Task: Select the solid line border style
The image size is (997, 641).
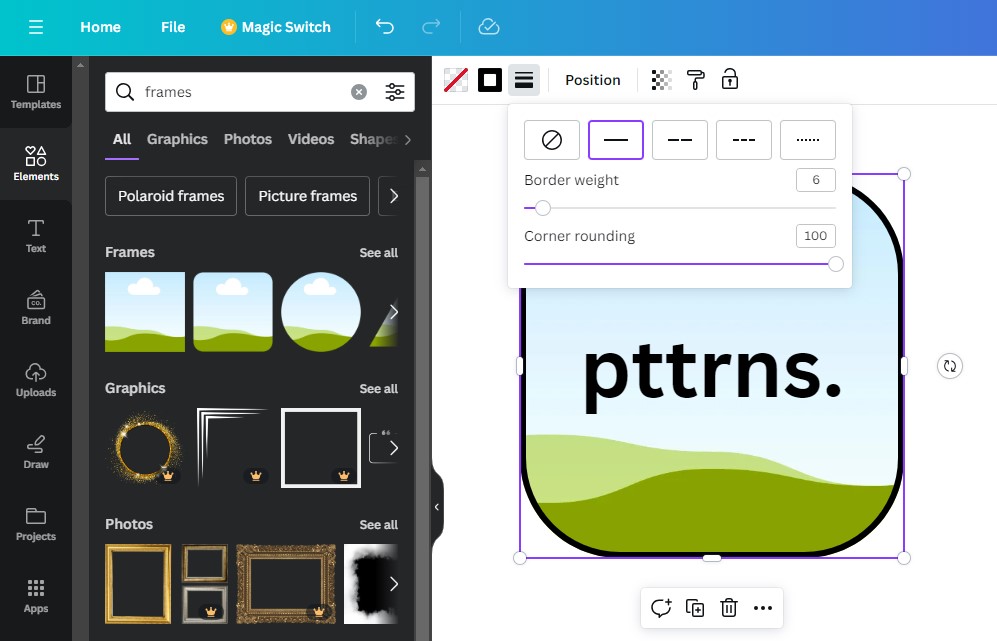Action: click(615, 140)
